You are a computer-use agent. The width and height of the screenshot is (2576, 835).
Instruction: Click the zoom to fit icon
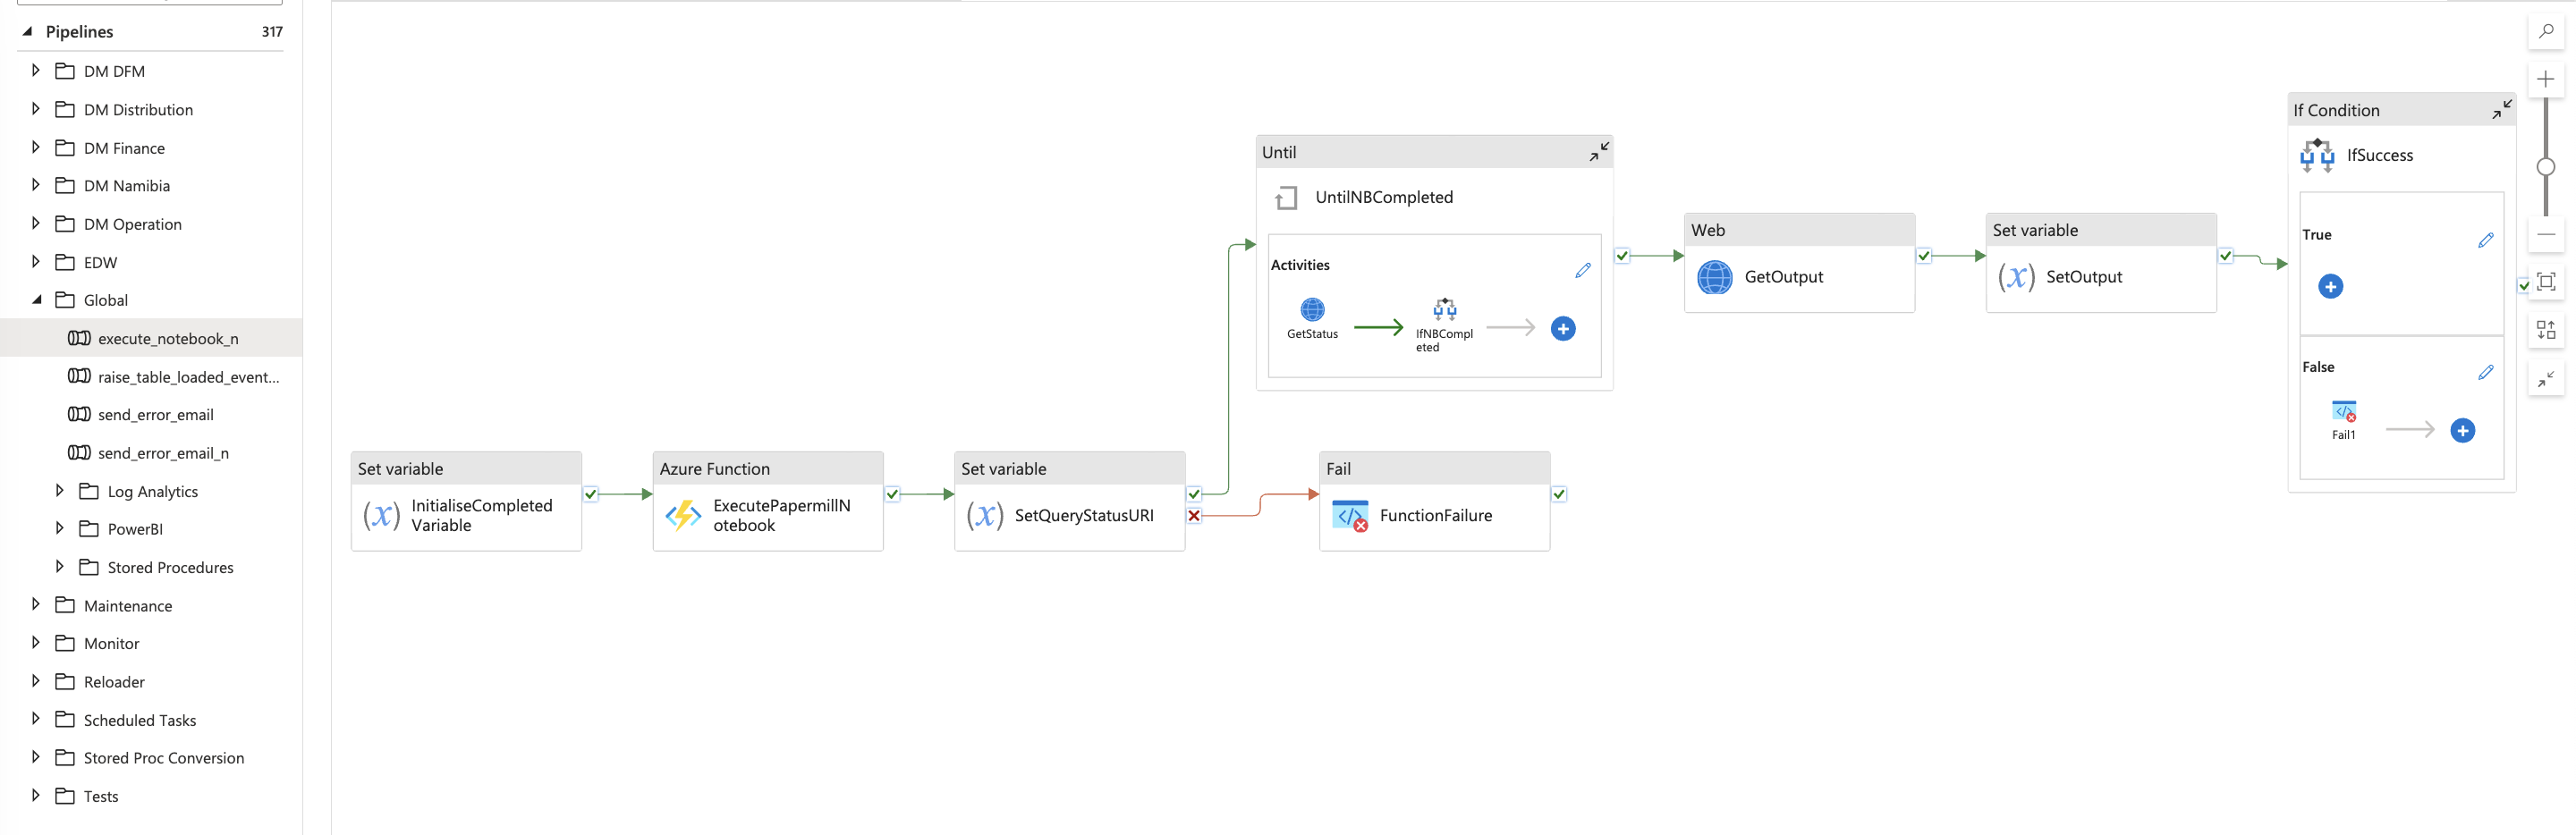pos(2546,282)
